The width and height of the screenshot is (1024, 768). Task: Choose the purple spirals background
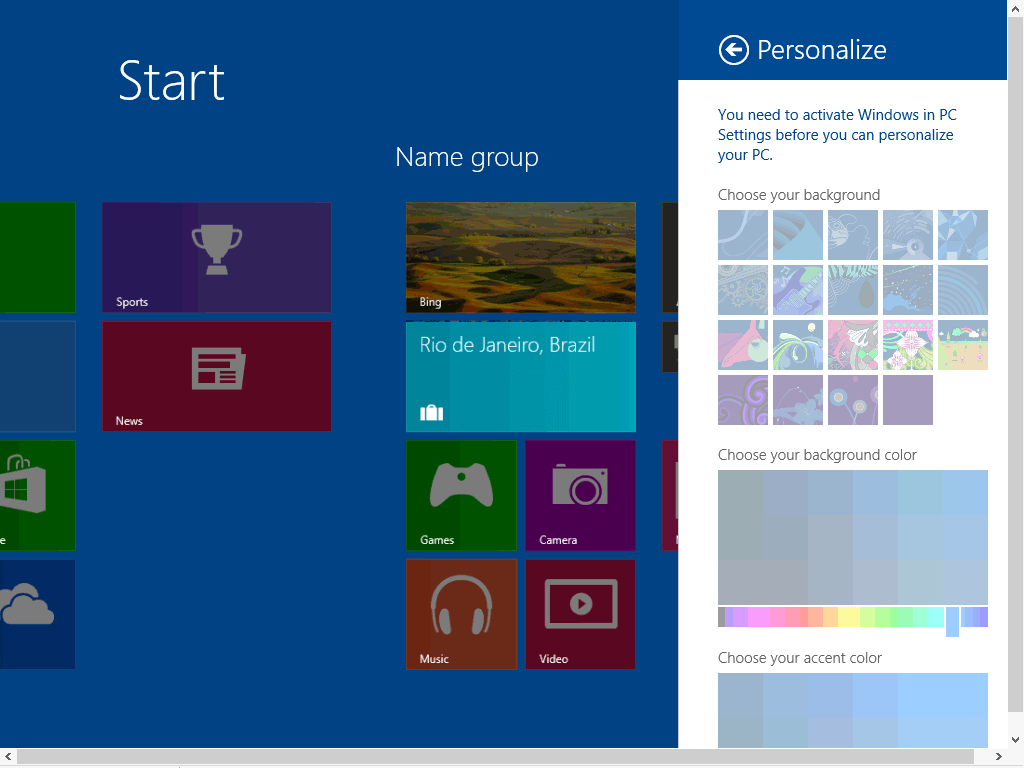743,400
